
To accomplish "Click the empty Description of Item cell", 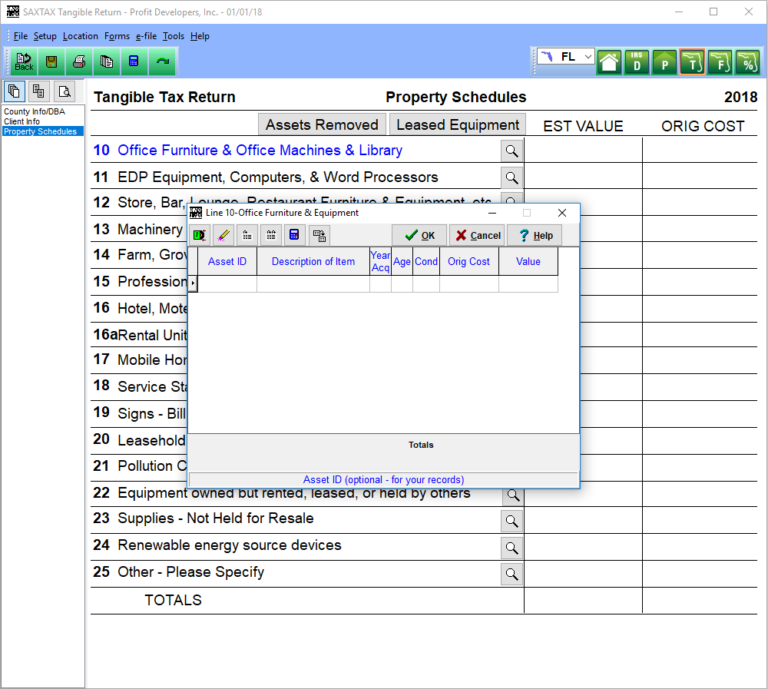I will pyautogui.click(x=312, y=284).
